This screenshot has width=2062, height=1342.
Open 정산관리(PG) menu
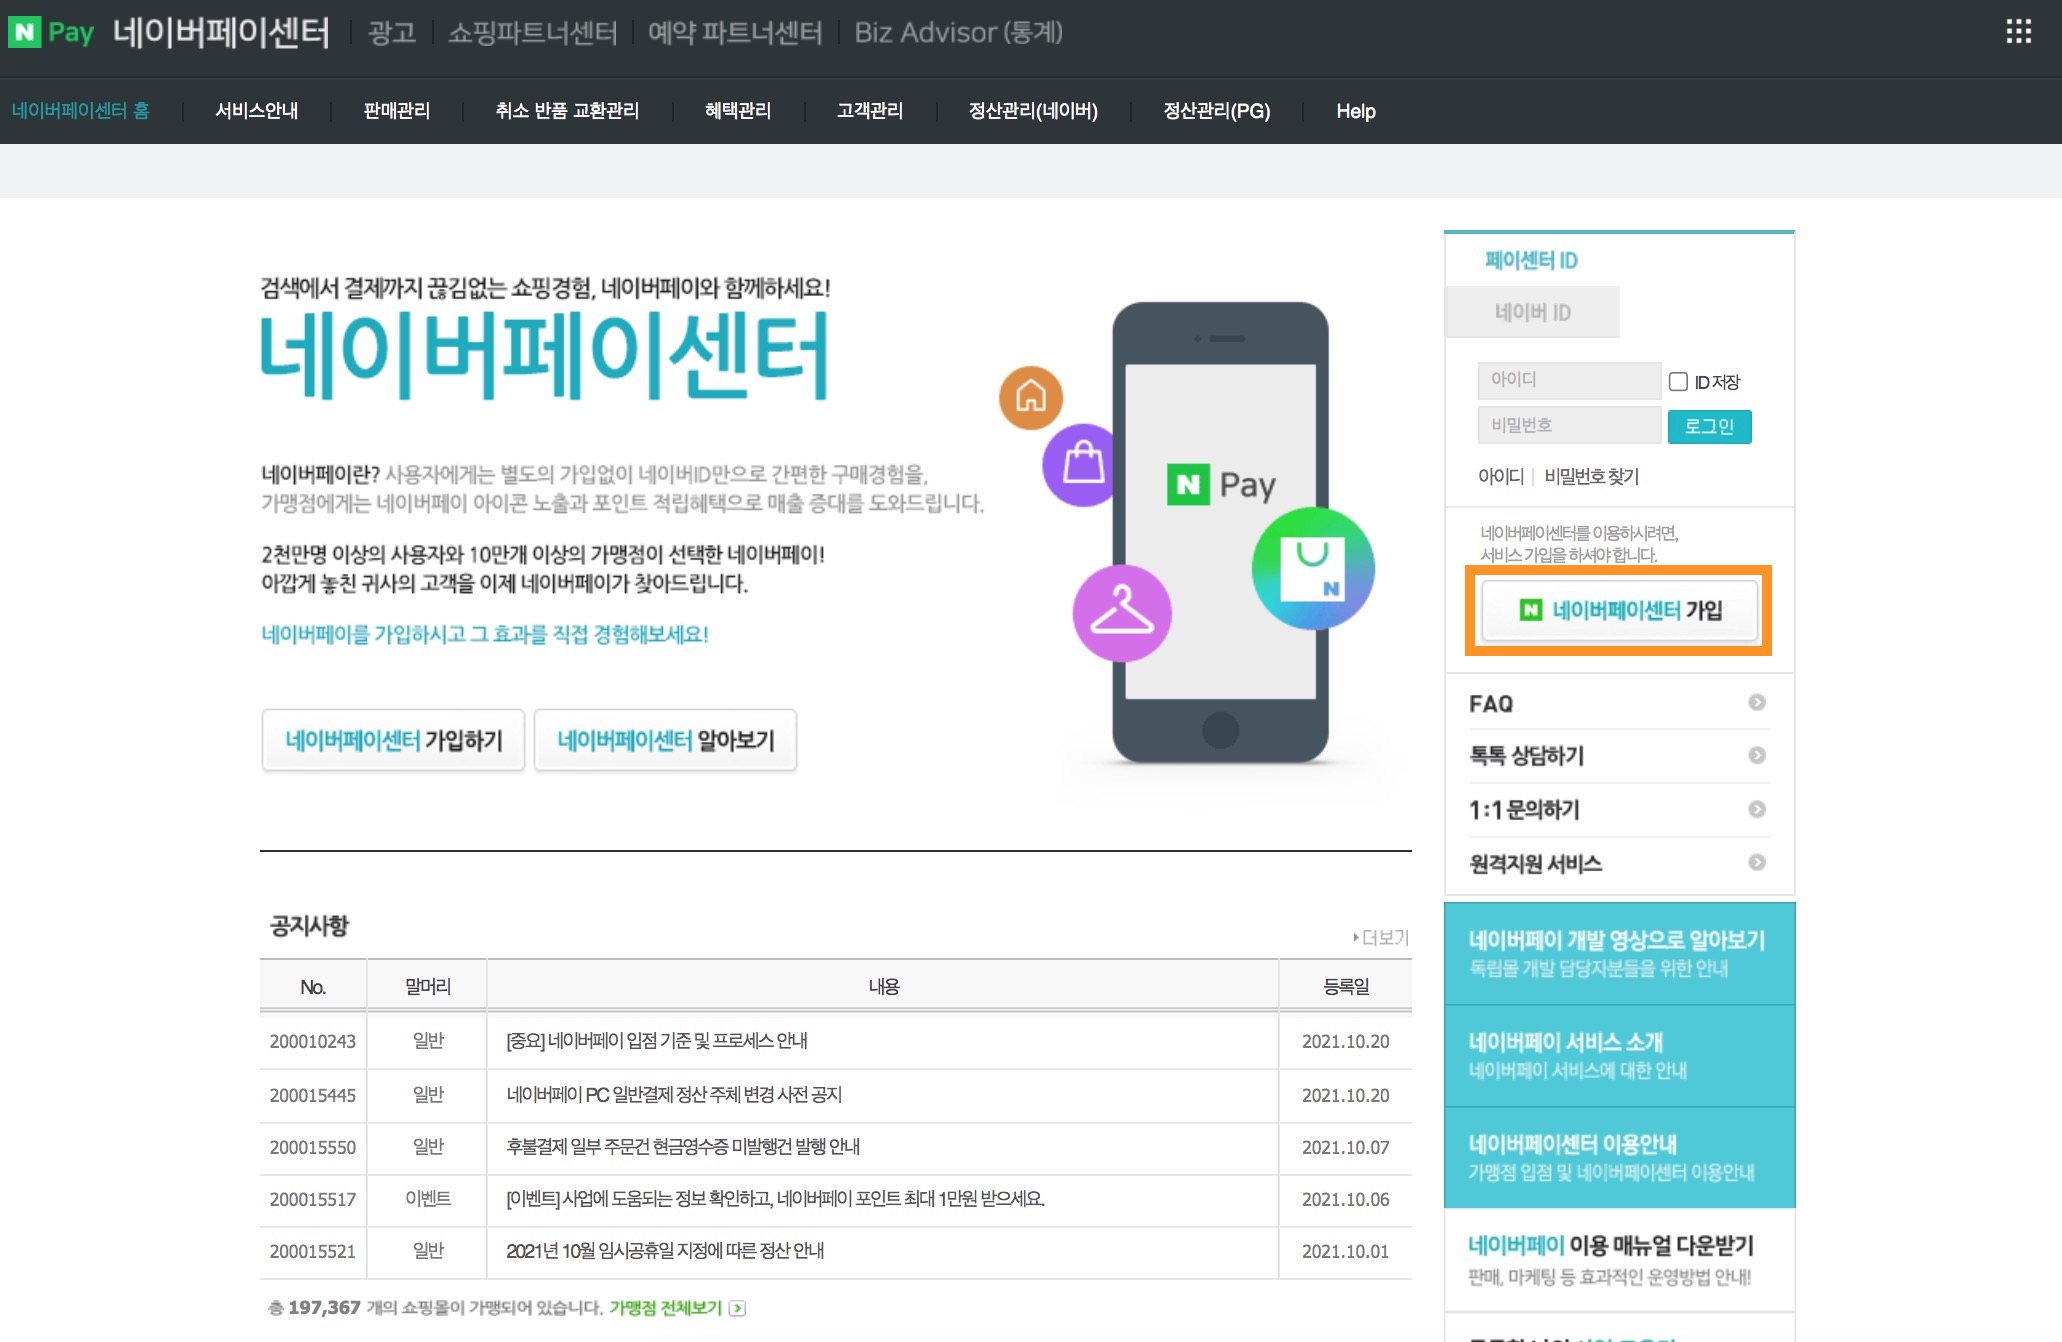click(x=1216, y=111)
